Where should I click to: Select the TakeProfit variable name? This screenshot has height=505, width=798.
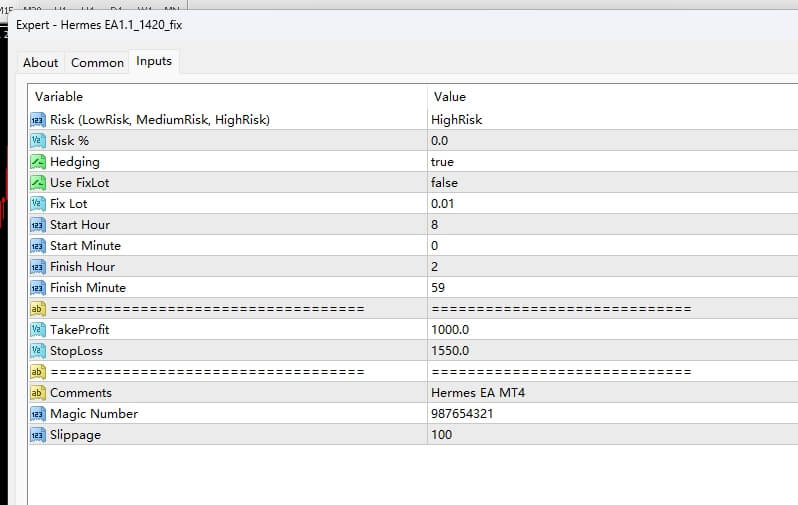pos(79,329)
